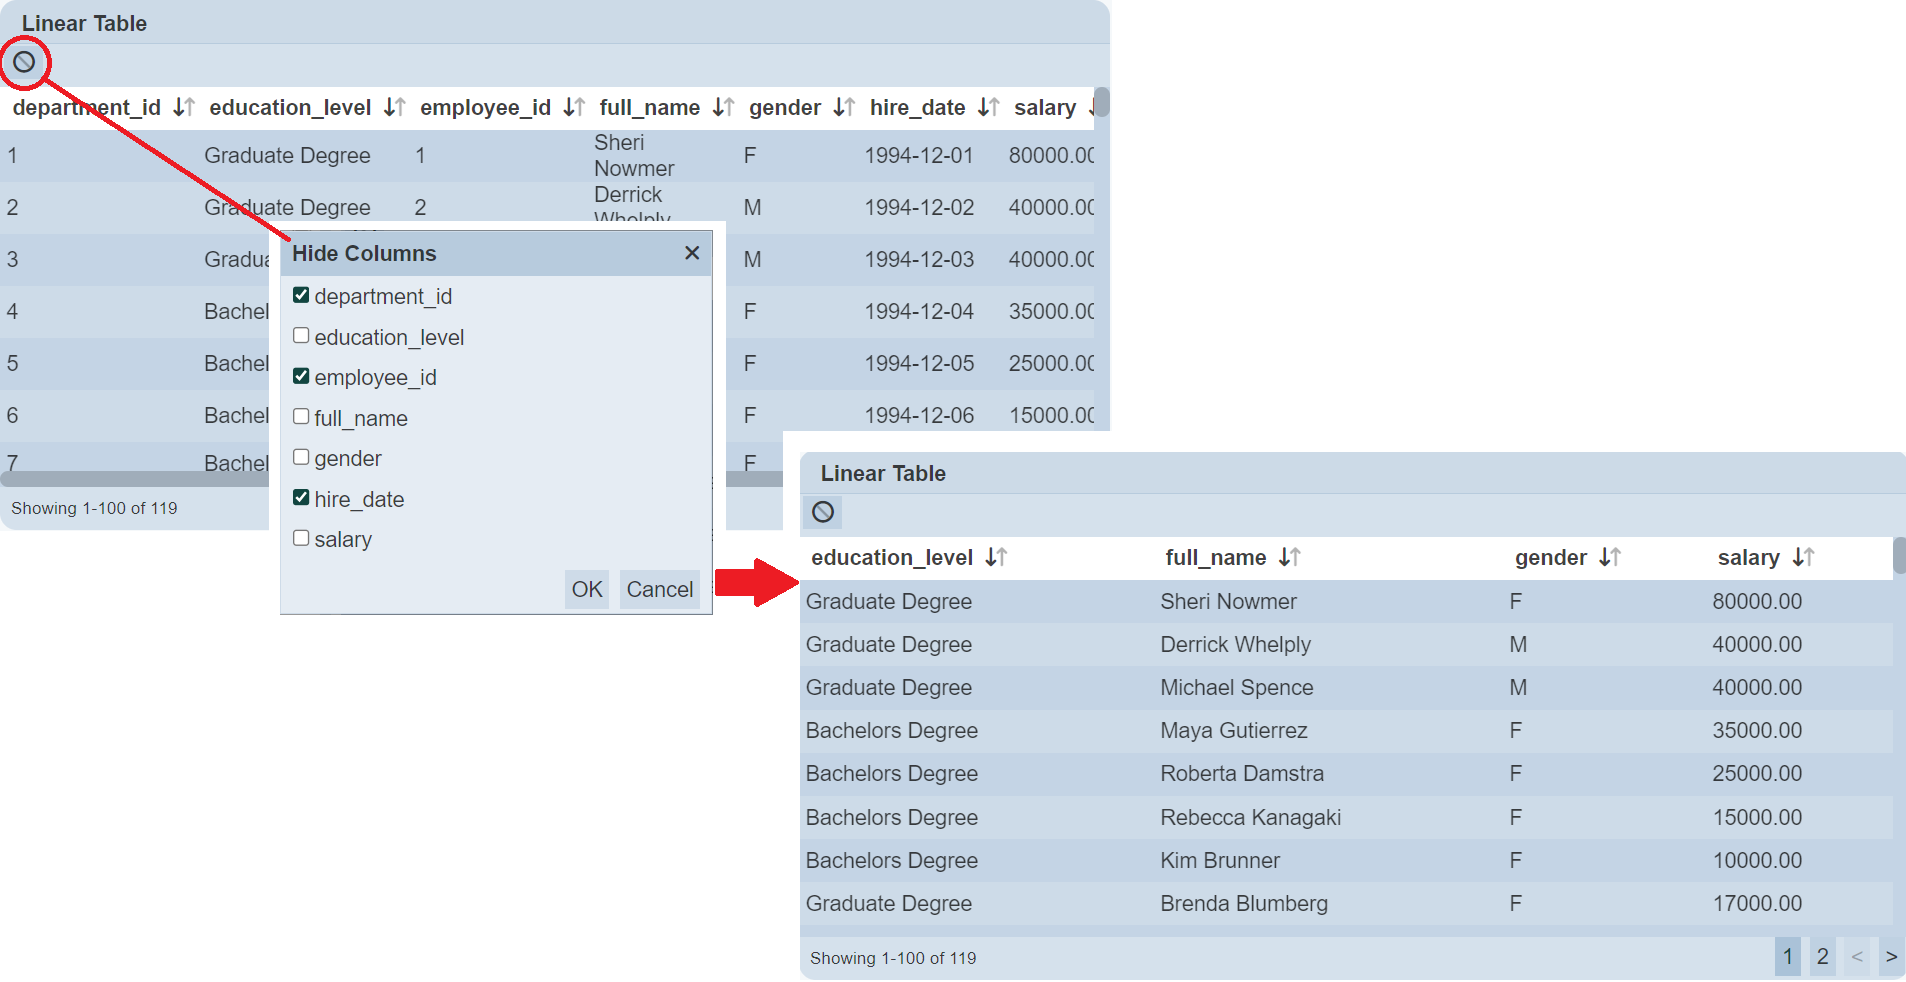This screenshot has width=1906, height=982.
Task: Click right table vertical scrollbar thumb
Action: (1899, 556)
